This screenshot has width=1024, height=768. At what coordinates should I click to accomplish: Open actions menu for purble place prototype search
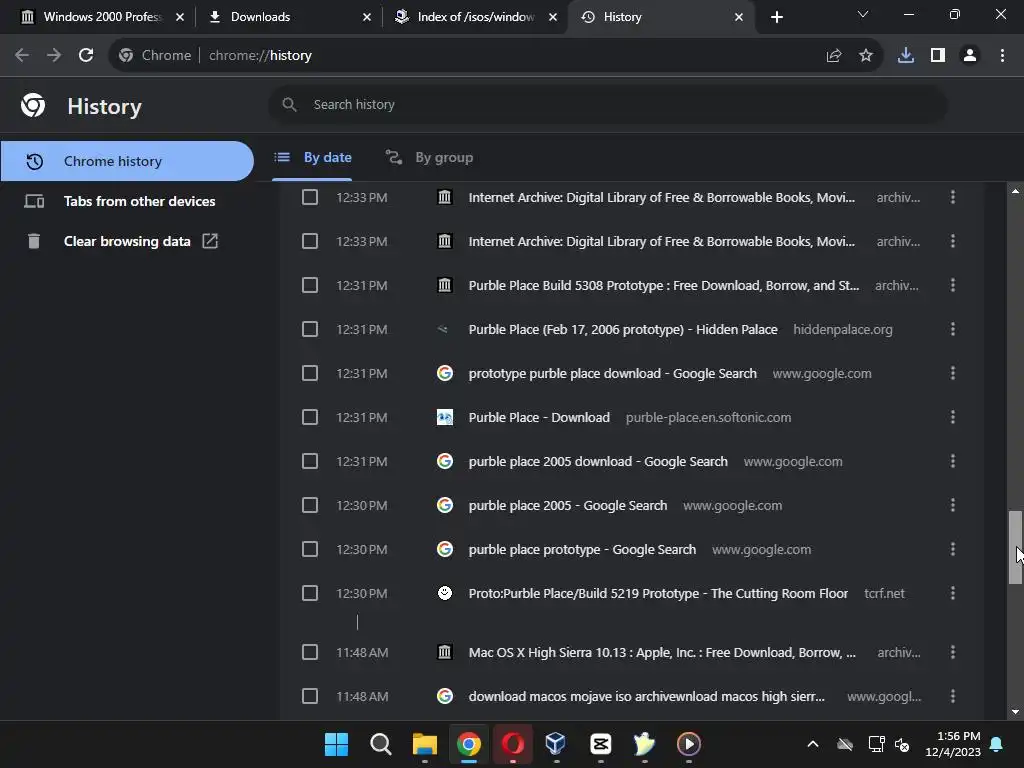[x=953, y=549]
